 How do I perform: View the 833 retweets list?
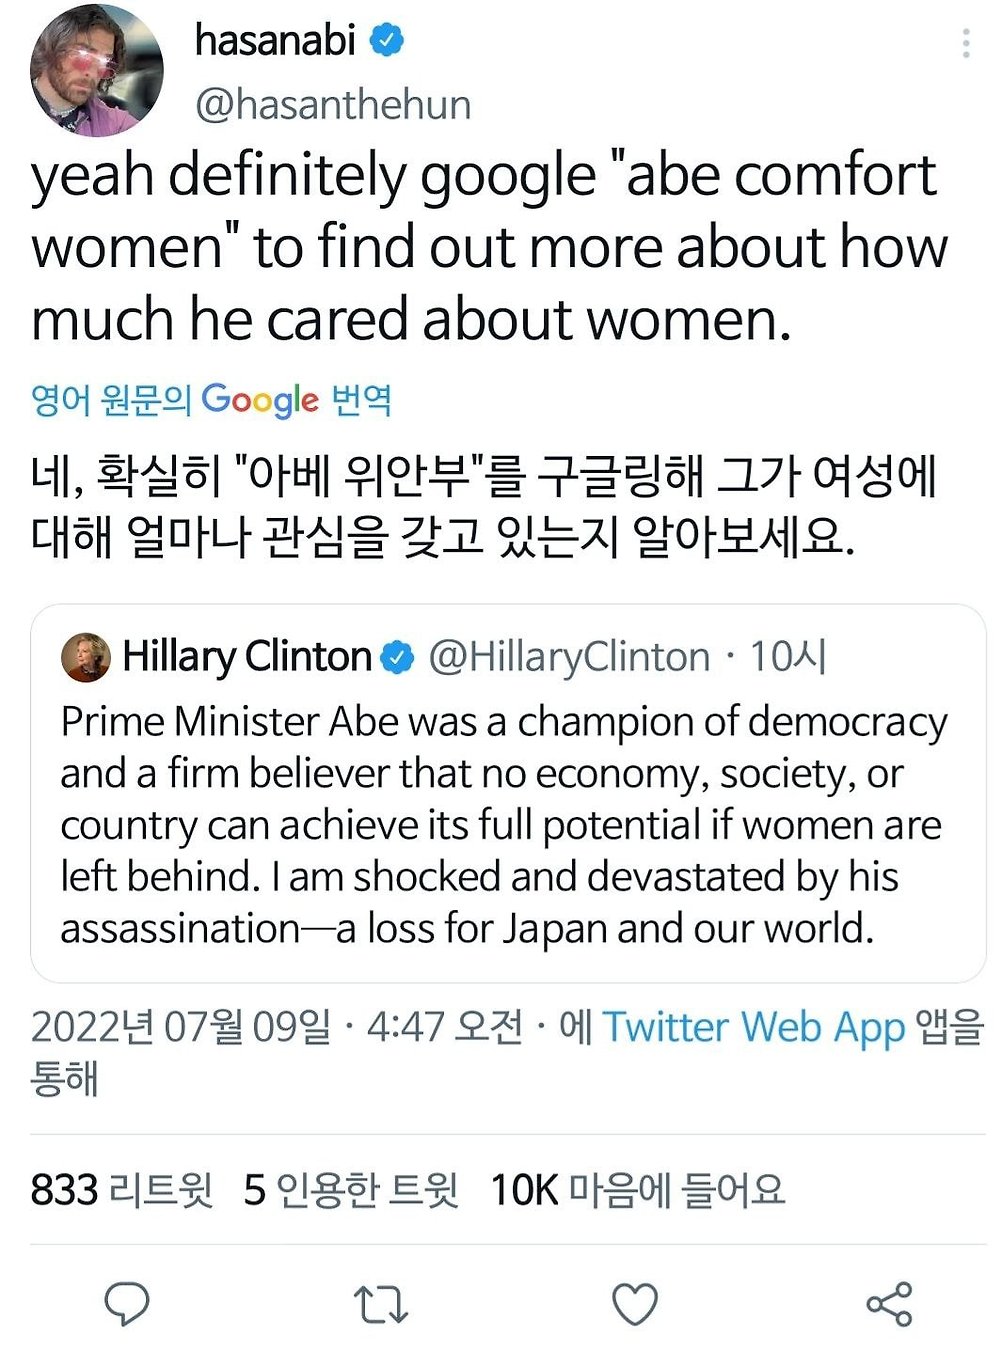121,1190
